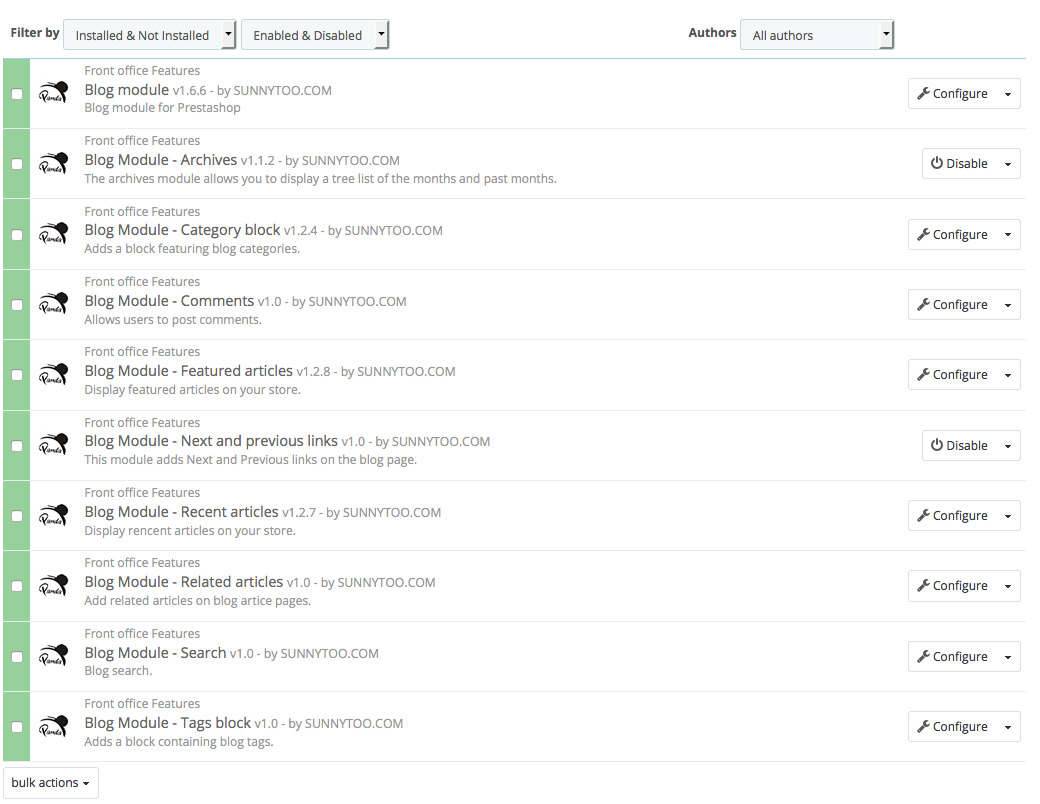Tick the checkbox for Blog module v1.6.6
This screenshot has height=804, width=1040.
(x=17, y=94)
